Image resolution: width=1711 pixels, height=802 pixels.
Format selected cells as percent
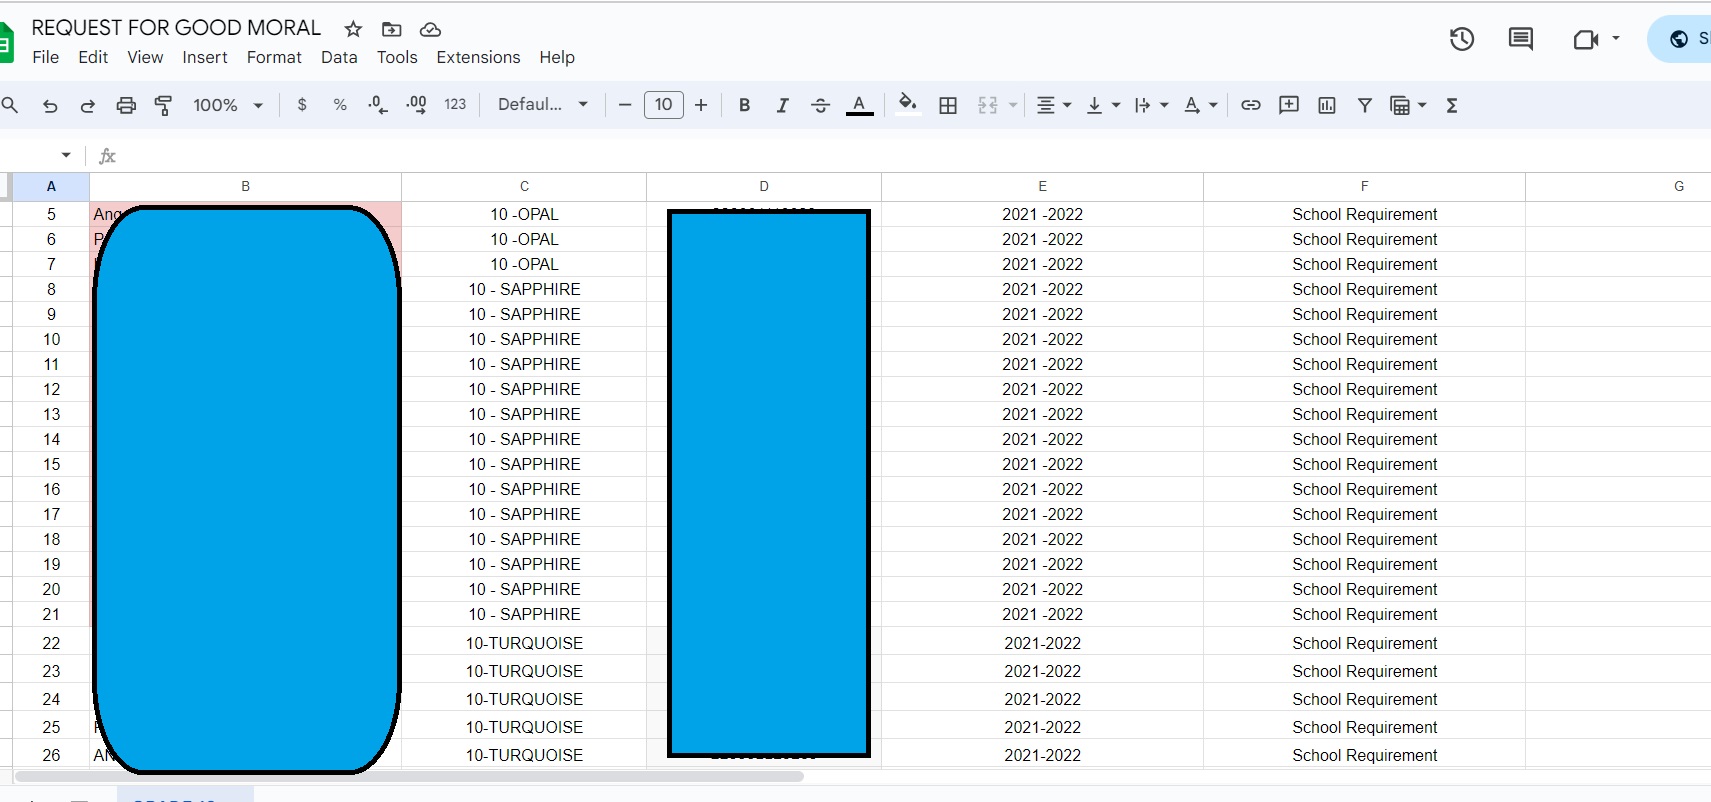(340, 105)
